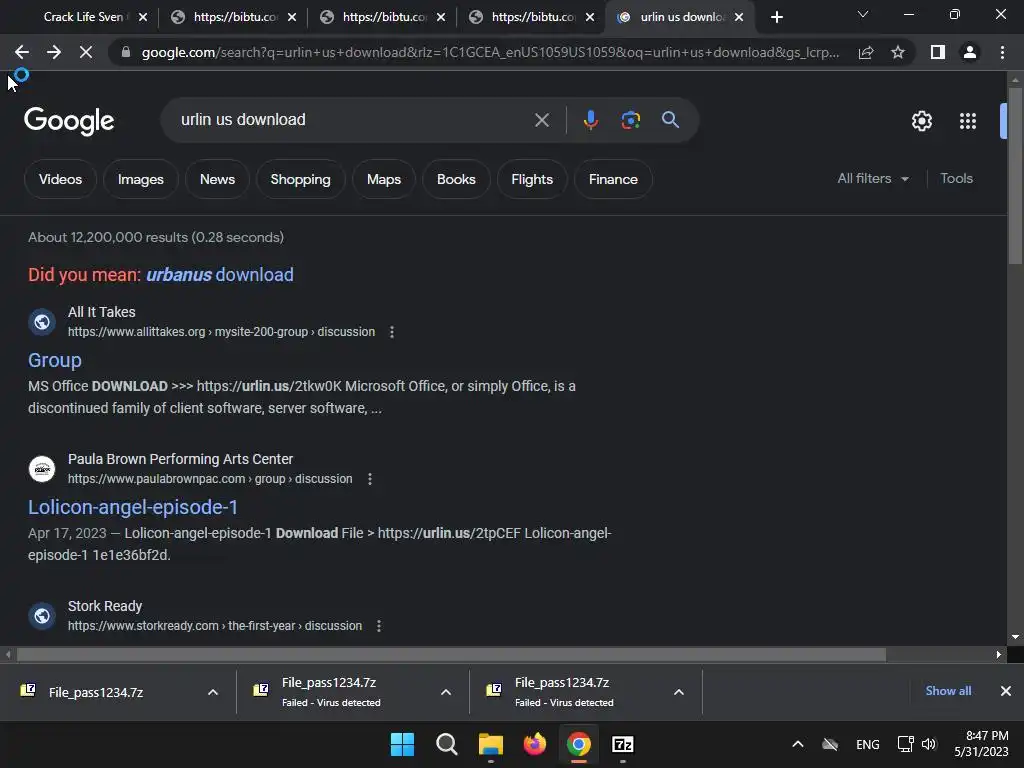Open Windows taskbar search
The image size is (1024, 768).
pos(447,744)
